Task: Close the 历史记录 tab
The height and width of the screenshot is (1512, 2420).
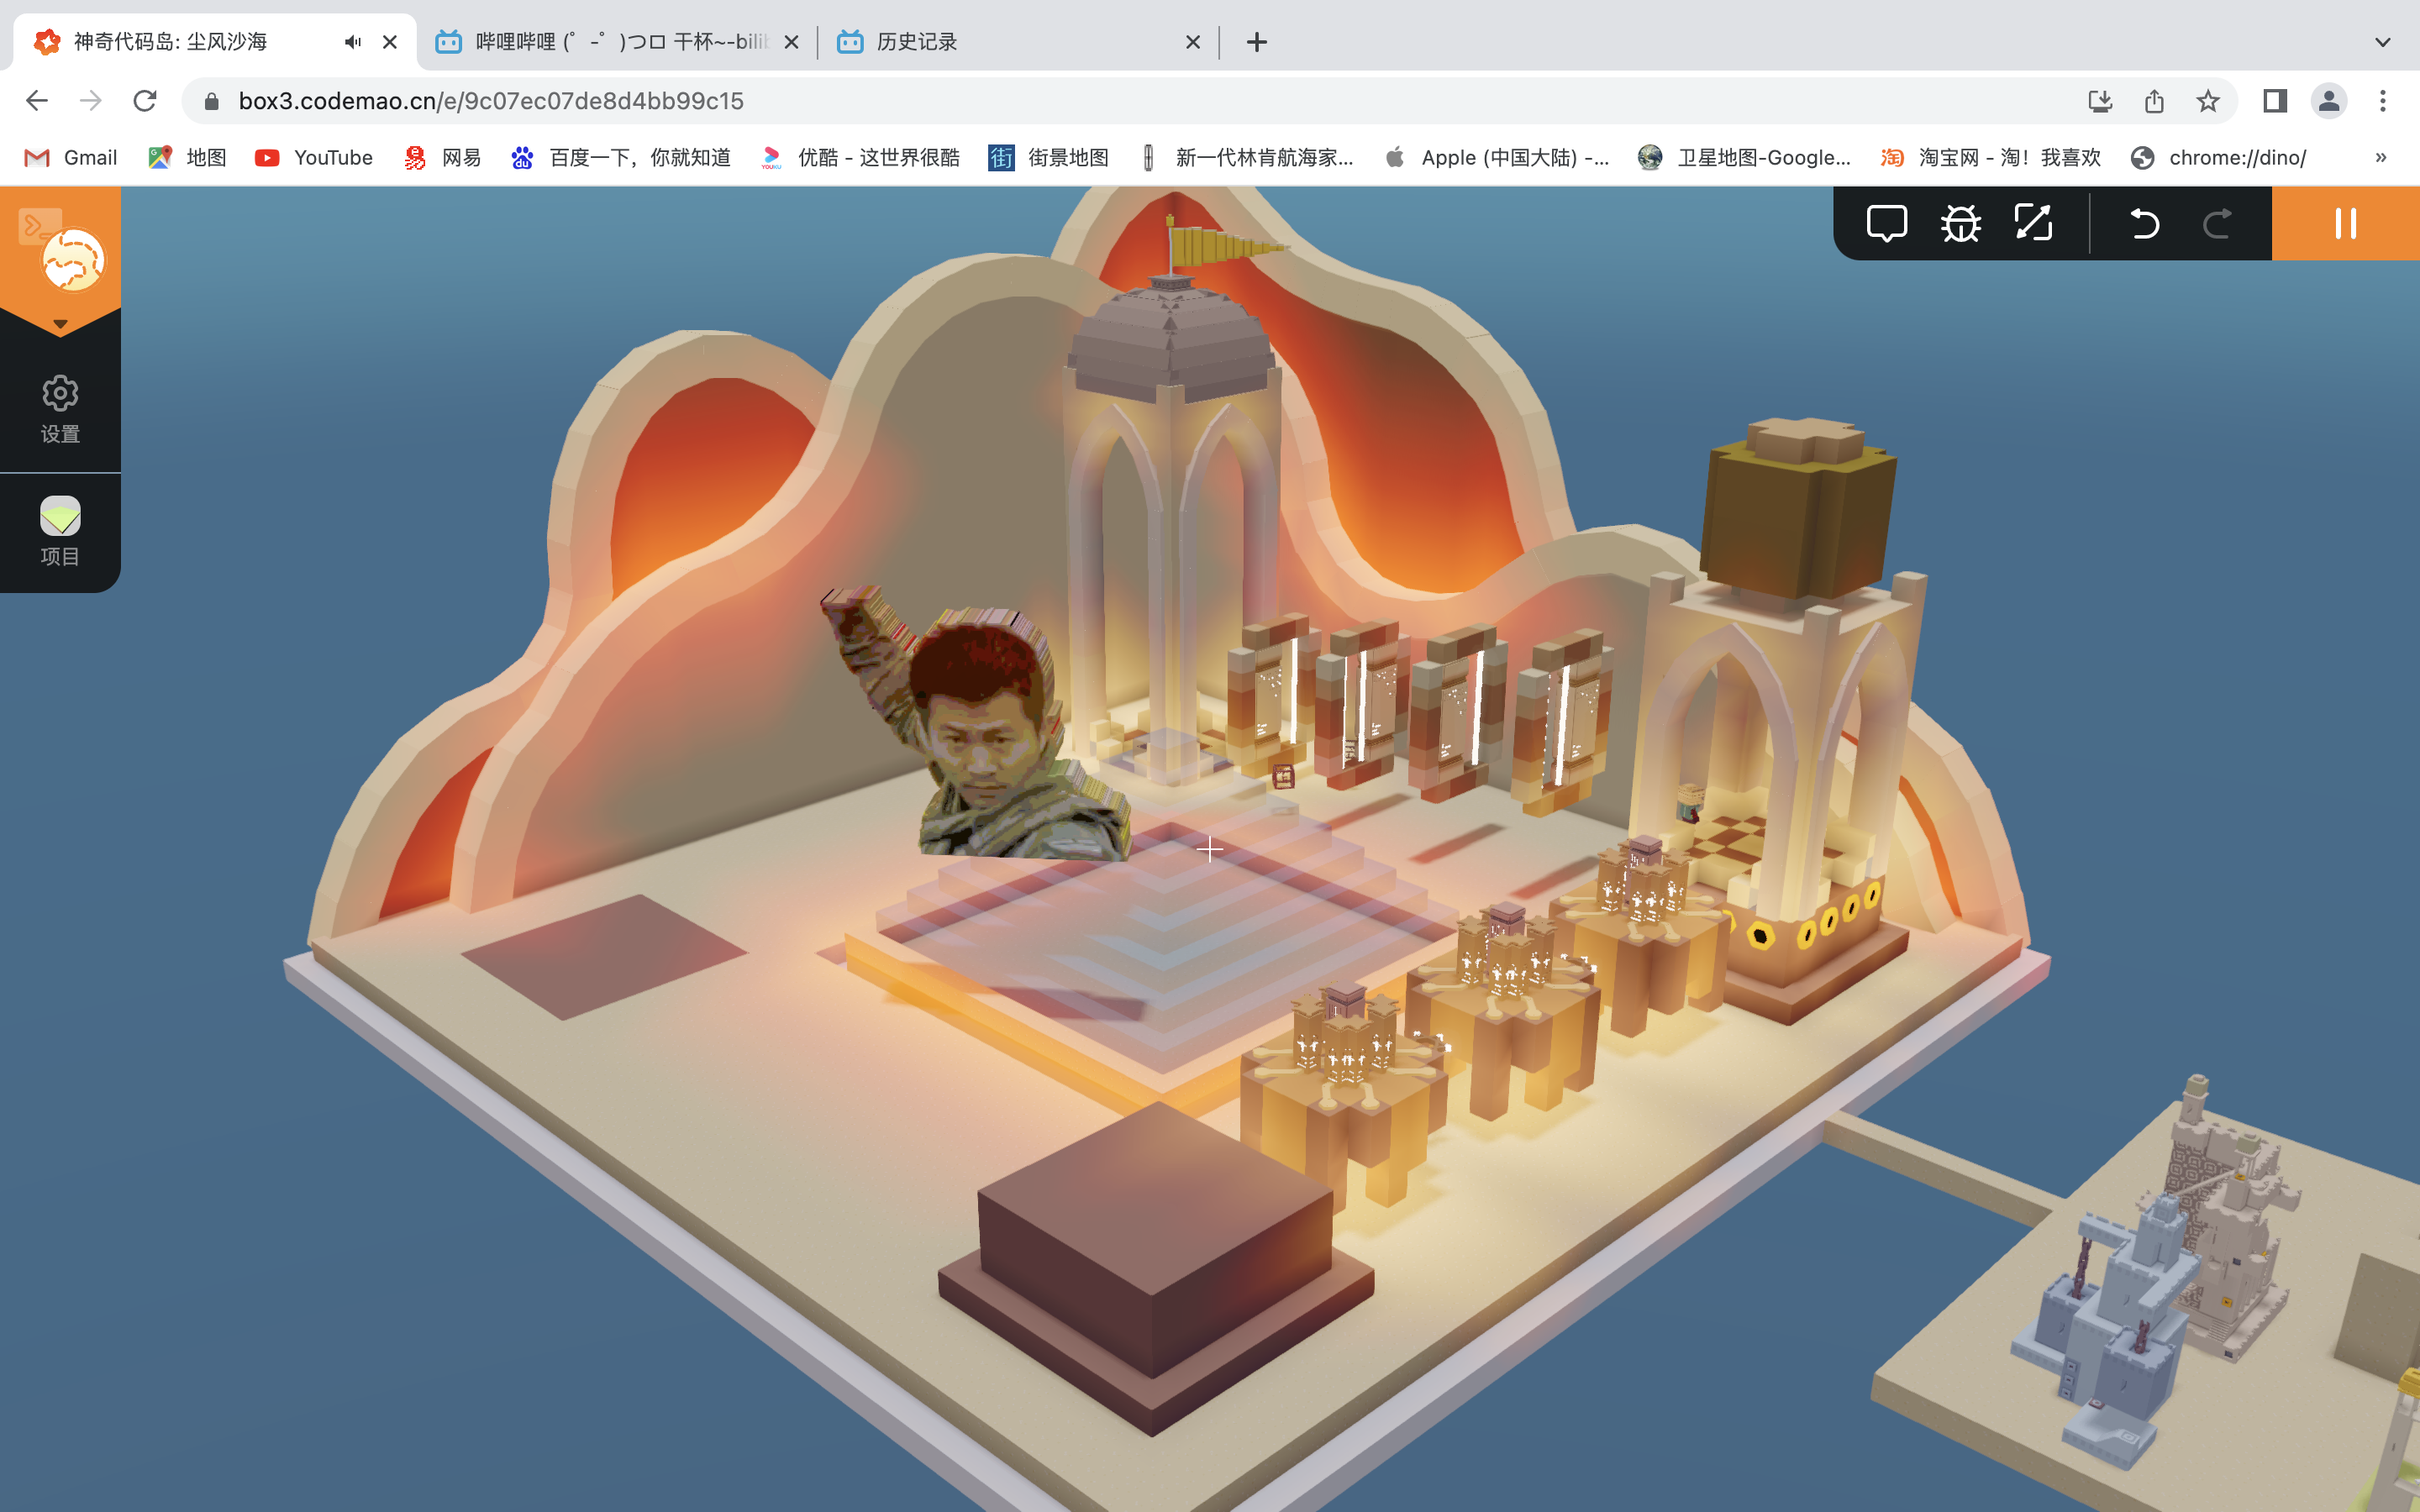Action: click(x=1193, y=42)
